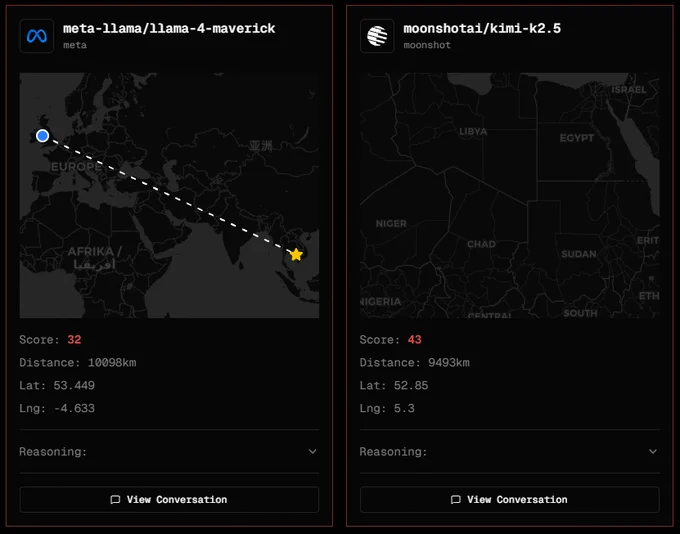
Task: Click speech bubble icon in llama View Conversation
Action: coord(115,500)
